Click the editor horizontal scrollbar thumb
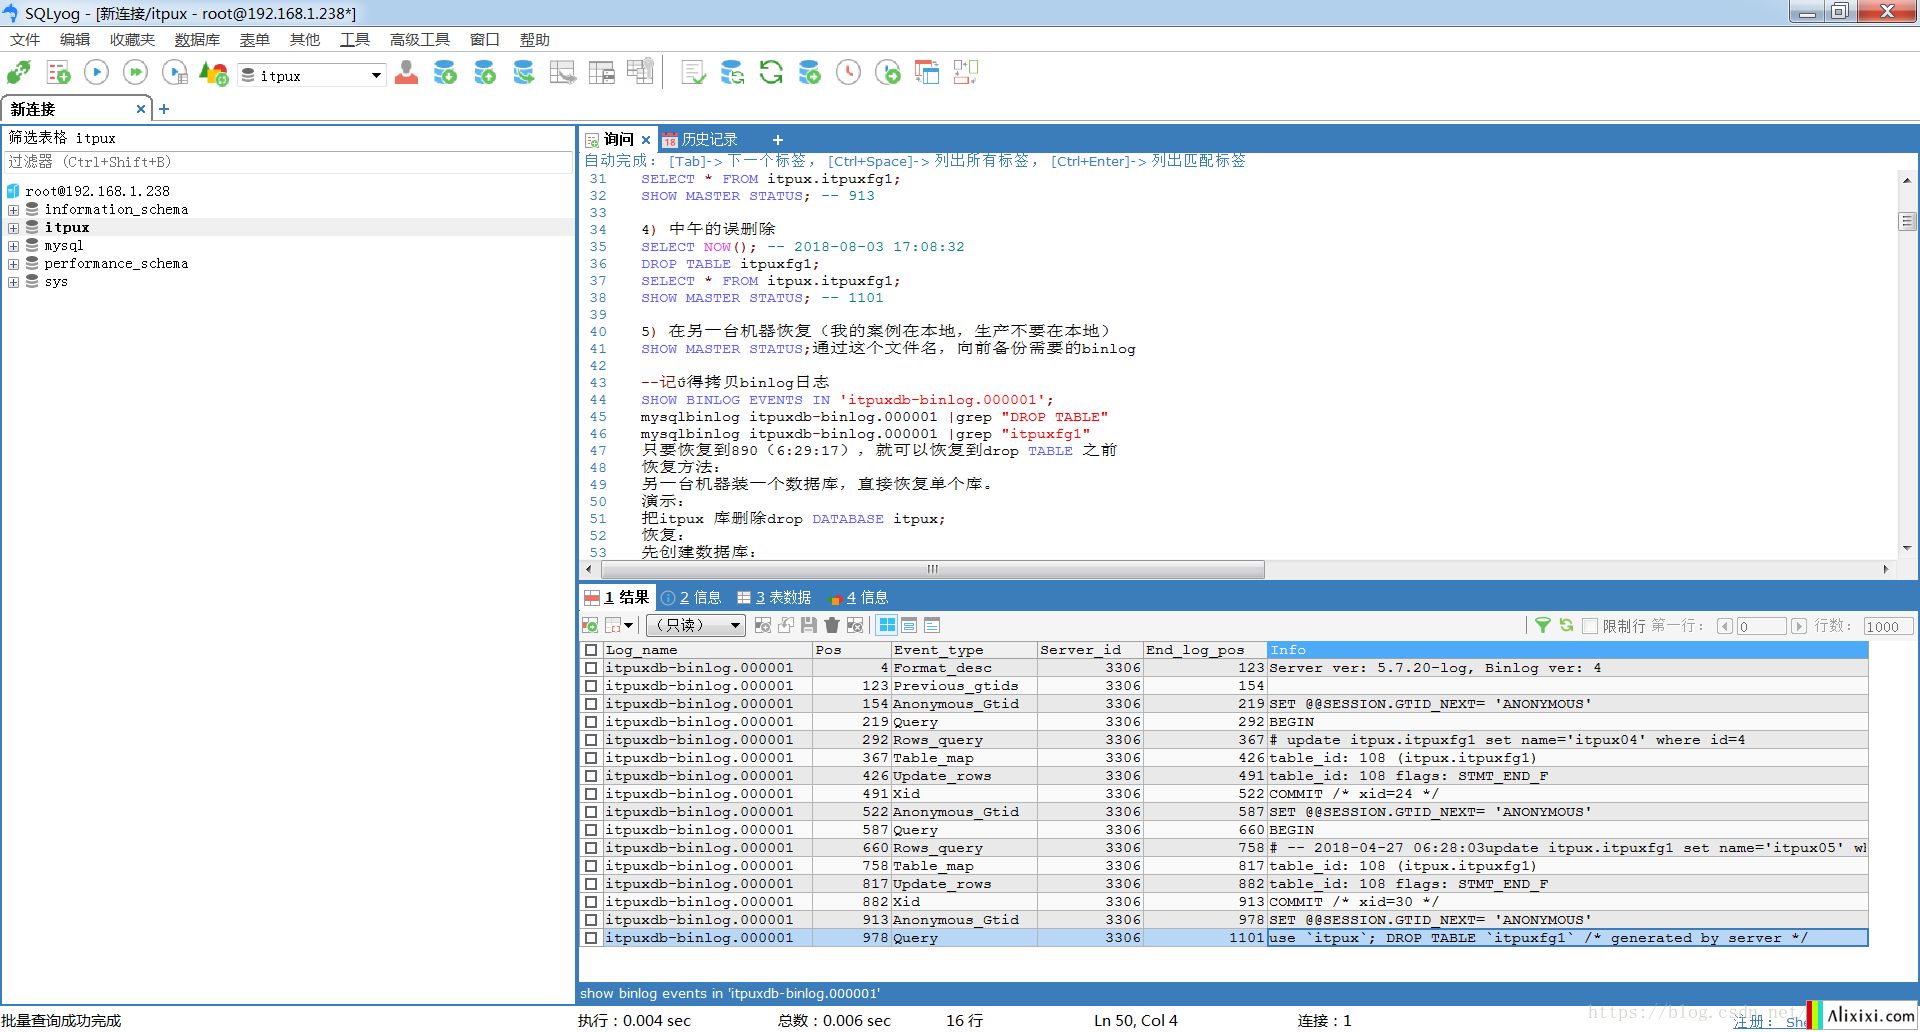1920x1032 pixels. pyautogui.click(x=933, y=569)
